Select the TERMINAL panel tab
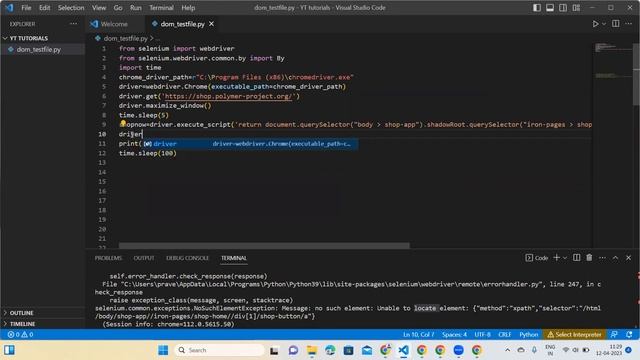 point(233,258)
